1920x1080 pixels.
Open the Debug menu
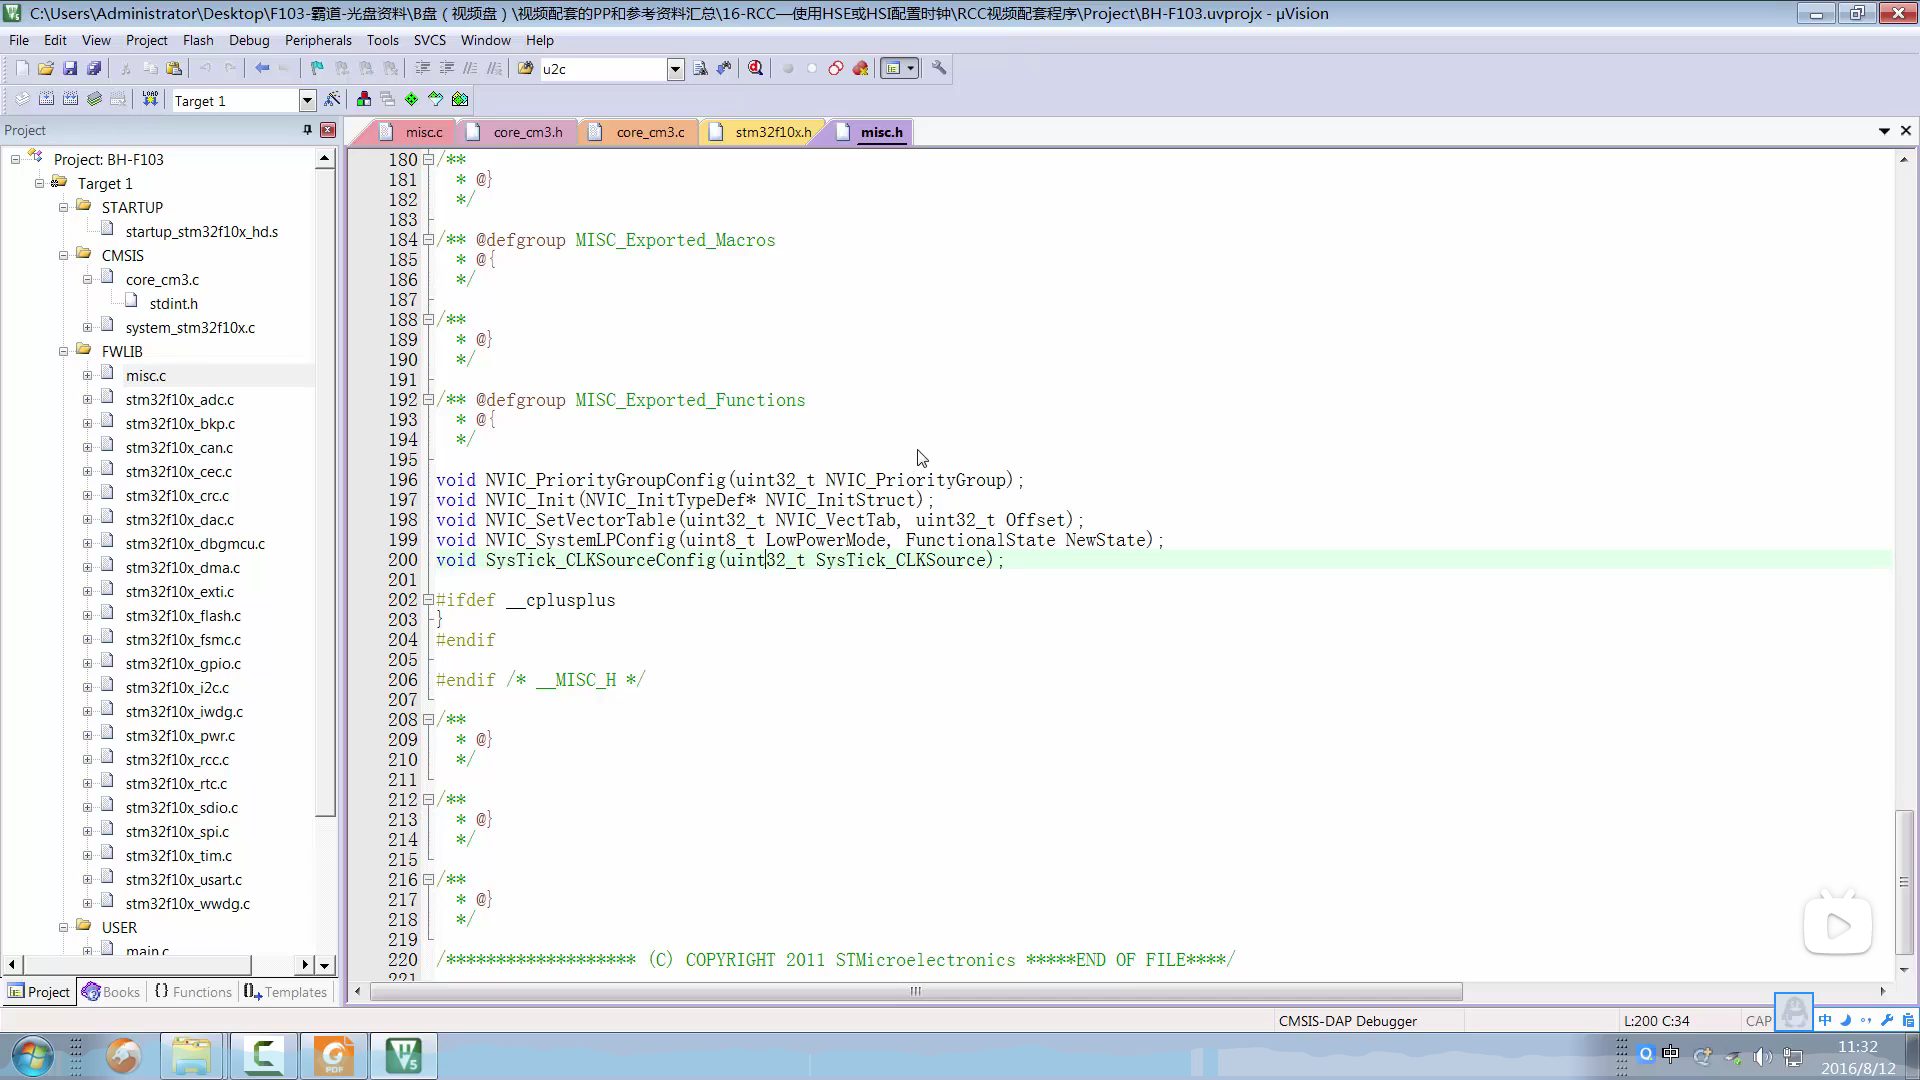(249, 40)
